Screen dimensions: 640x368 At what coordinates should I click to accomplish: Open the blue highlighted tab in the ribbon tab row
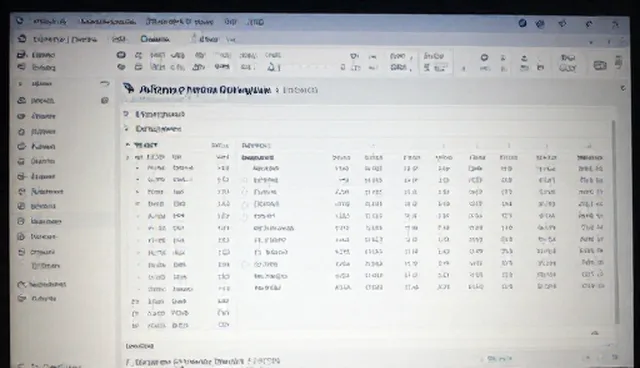[x=155, y=39]
